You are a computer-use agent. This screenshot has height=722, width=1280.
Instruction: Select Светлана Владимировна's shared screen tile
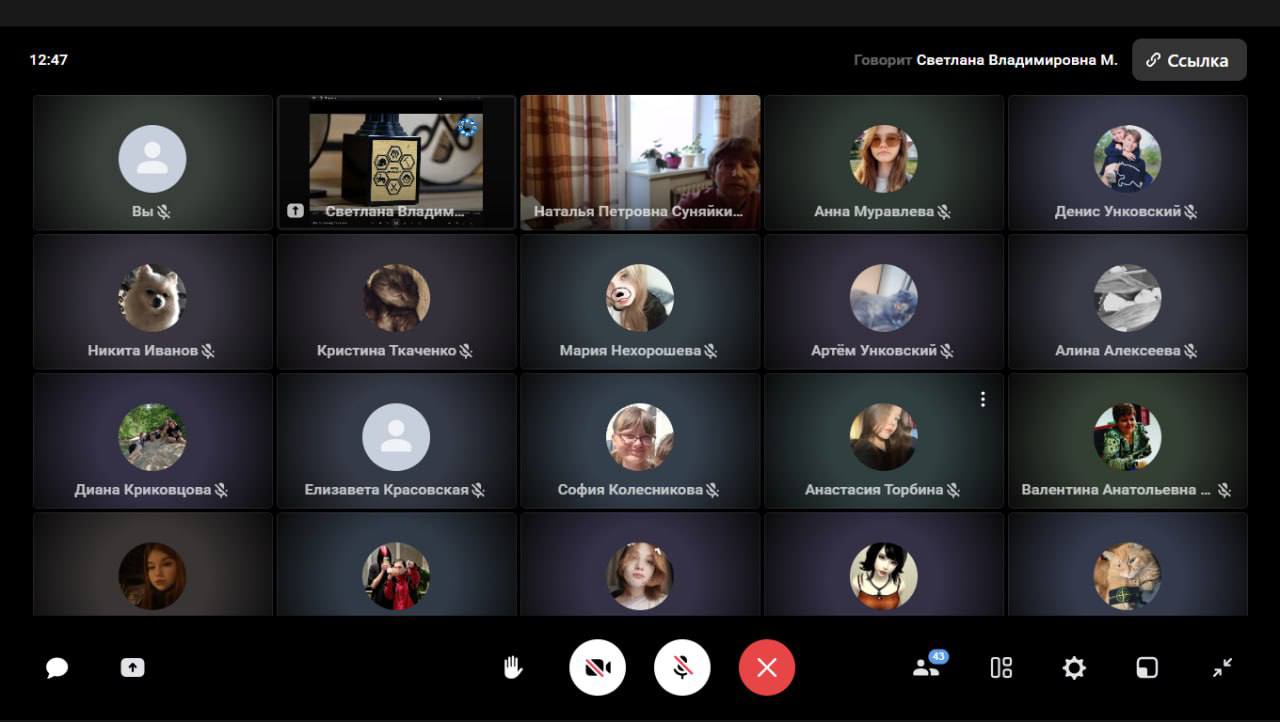[x=396, y=162]
